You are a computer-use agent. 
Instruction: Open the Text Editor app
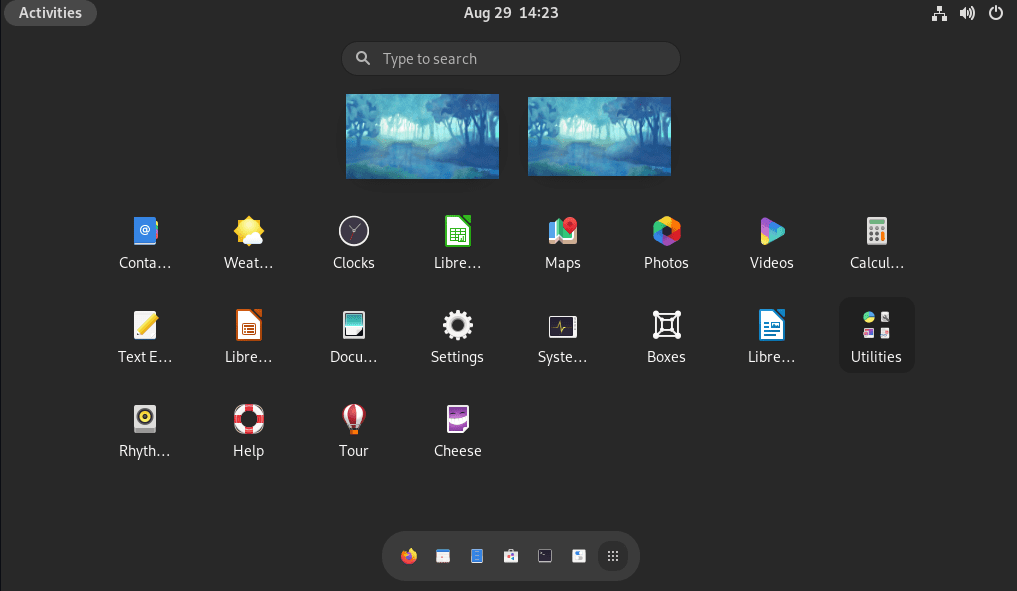145,336
